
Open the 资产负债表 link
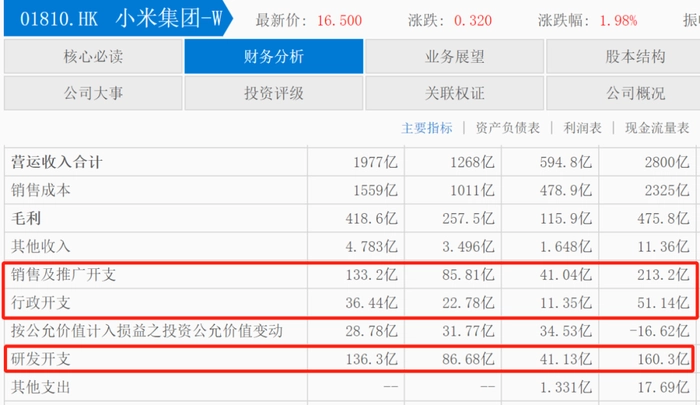click(508, 128)
